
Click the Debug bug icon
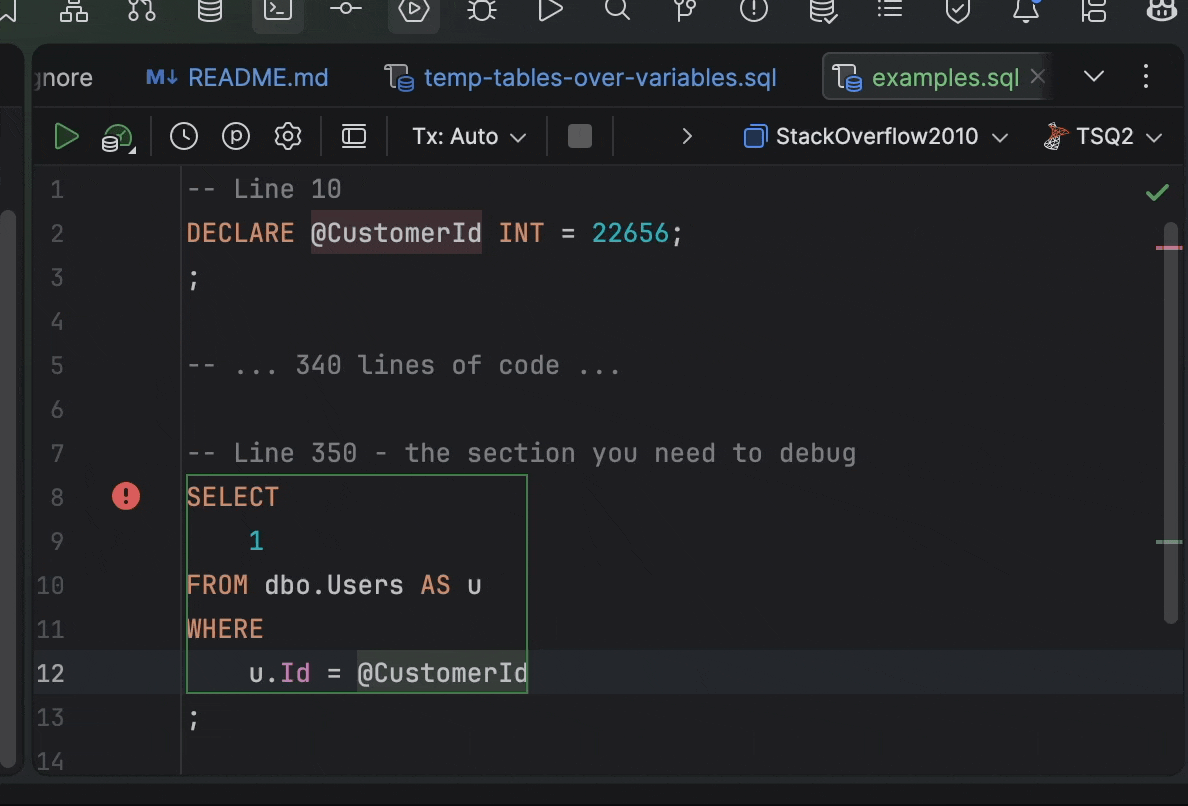coord(482,11)
